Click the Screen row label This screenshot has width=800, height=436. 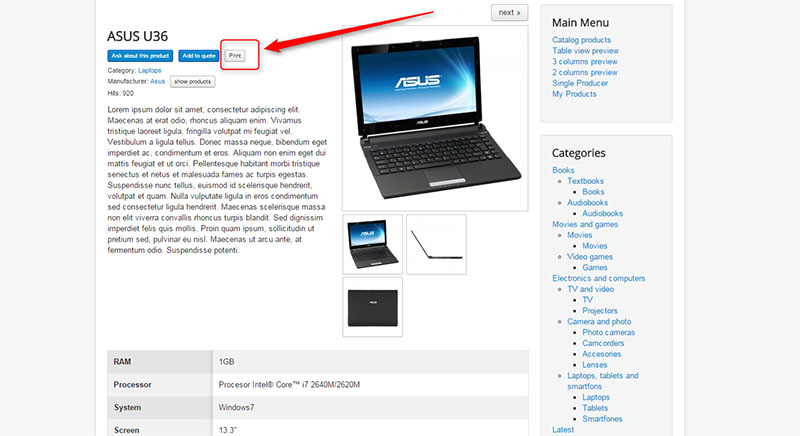(x=126, y=430)
